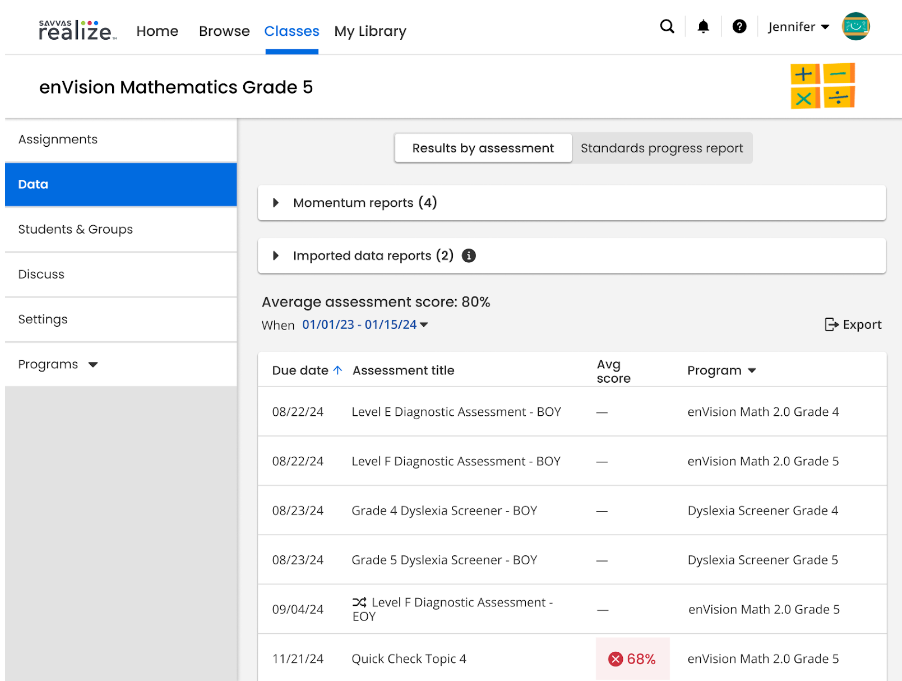Open Settings in the sidebar
902x681 pixels.
click(x=121, y=319)
